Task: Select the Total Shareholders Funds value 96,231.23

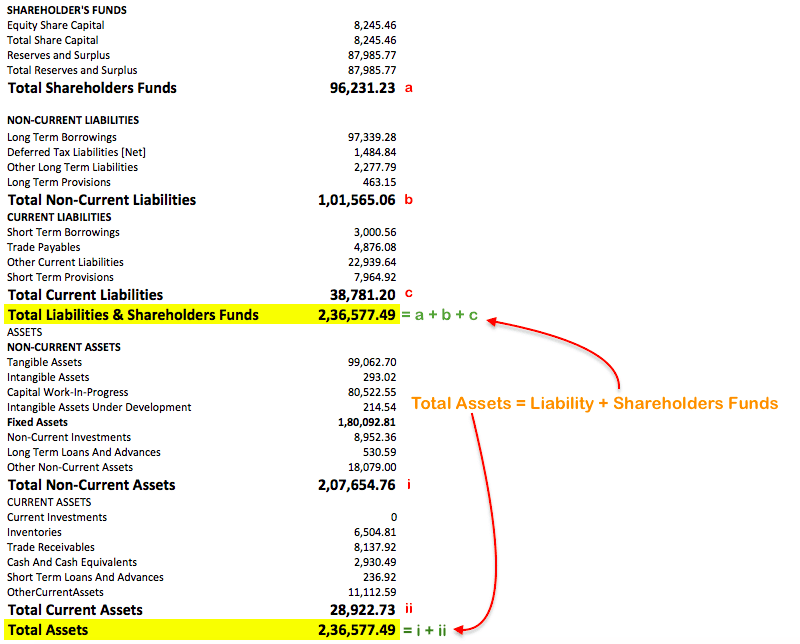Action: 362,88
